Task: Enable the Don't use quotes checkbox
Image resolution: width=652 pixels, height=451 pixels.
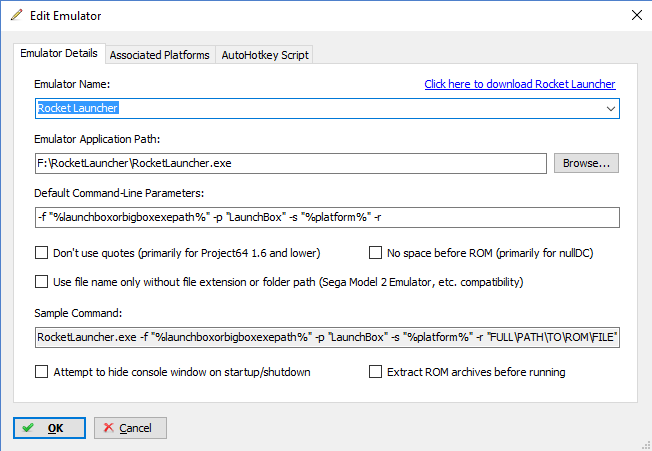Action: coord(42,253)
